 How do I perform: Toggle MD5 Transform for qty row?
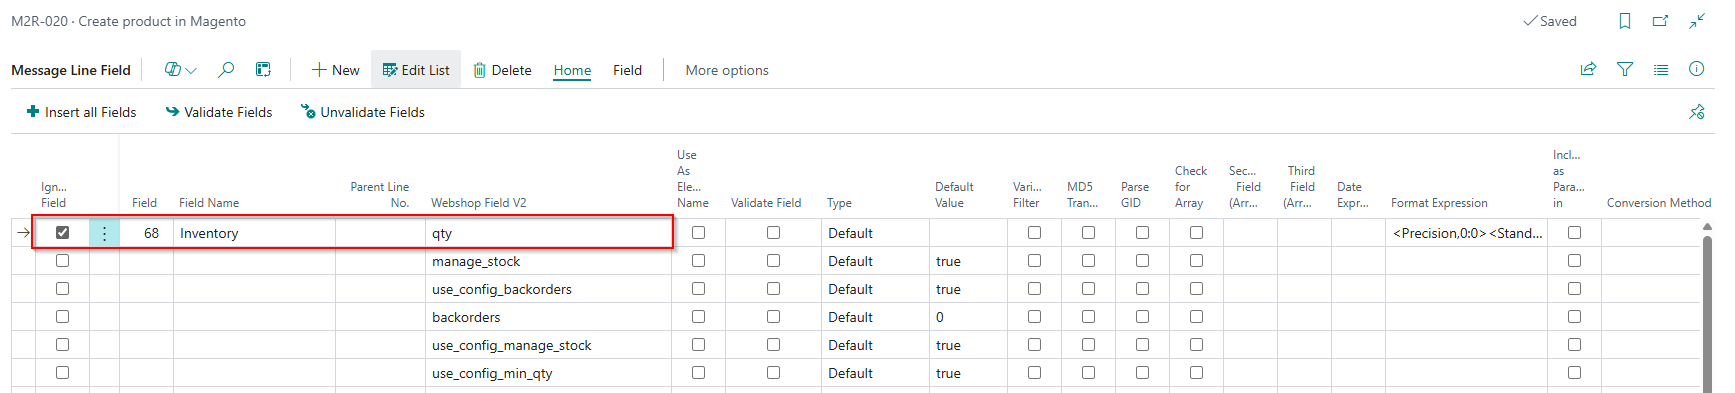click(x=1088, y=233)
